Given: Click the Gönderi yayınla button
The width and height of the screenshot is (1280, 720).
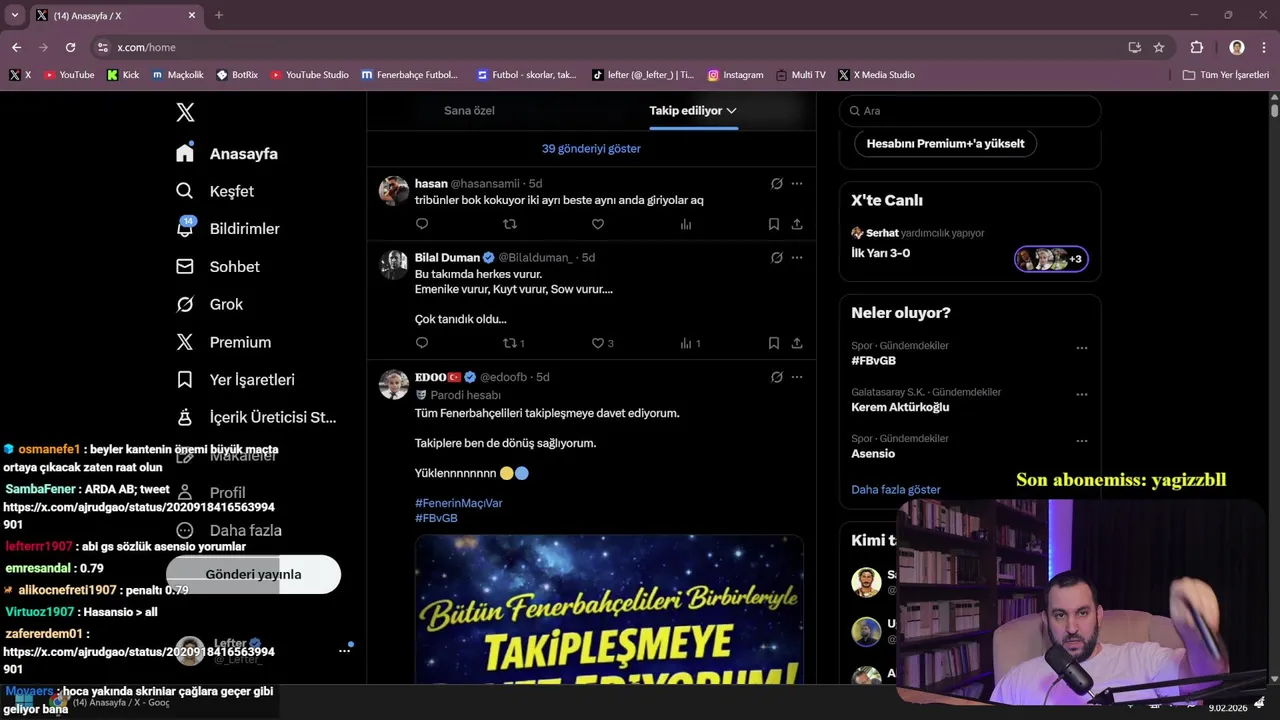Looking at the screenshot, I should 253,574.
